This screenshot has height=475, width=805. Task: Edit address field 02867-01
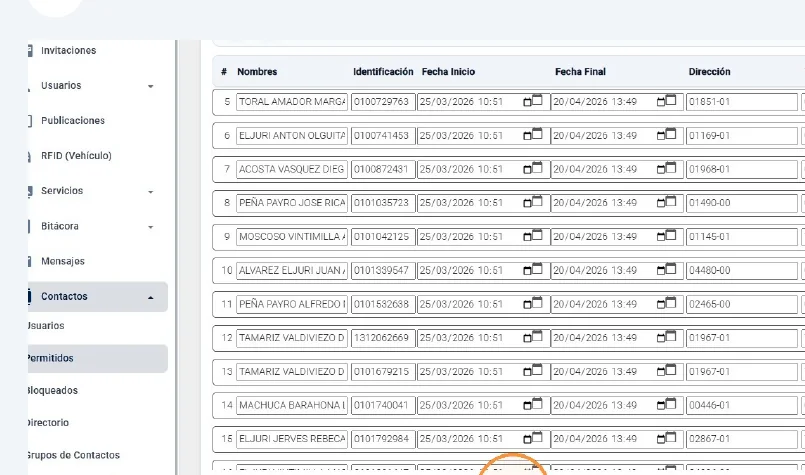pyautogui.click(x=742, y=439)
